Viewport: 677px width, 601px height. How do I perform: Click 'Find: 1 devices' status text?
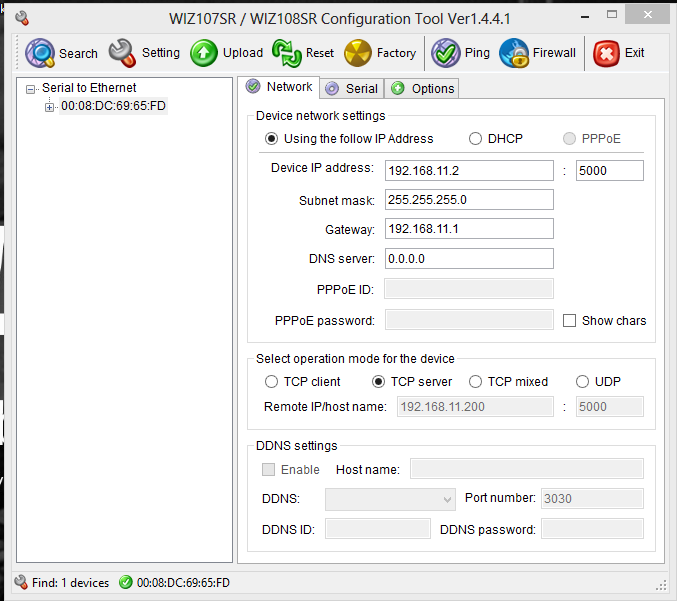pos(70,583)
